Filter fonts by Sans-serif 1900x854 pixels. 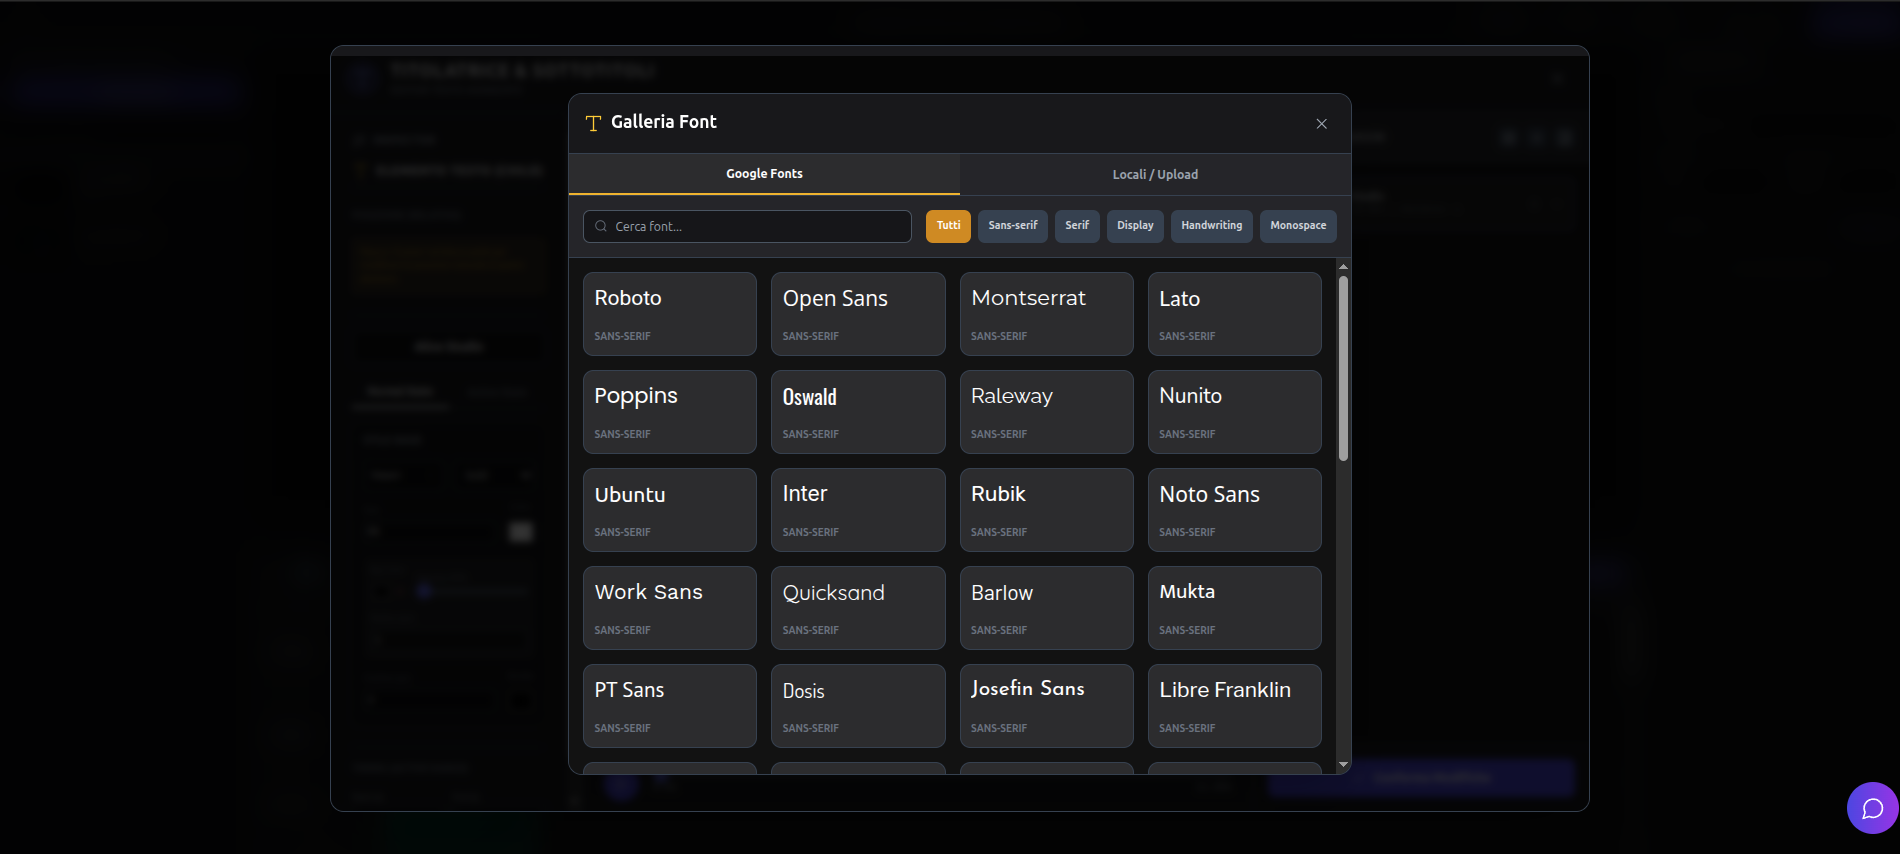[x=1012, y=226]
